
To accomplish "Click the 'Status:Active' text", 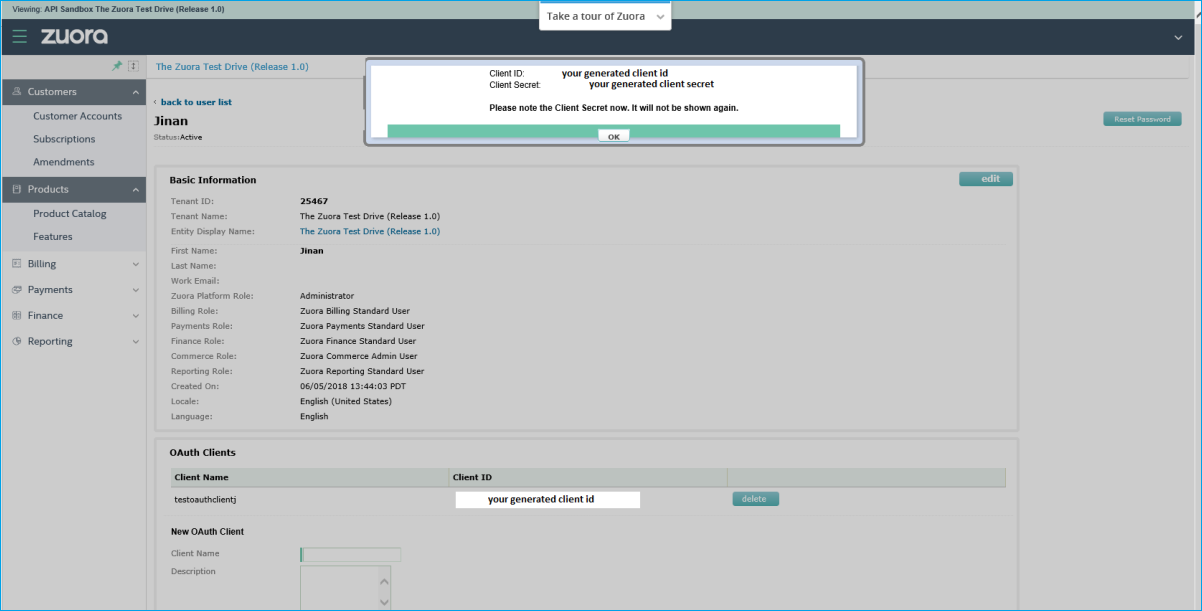I will coord(178,137).
